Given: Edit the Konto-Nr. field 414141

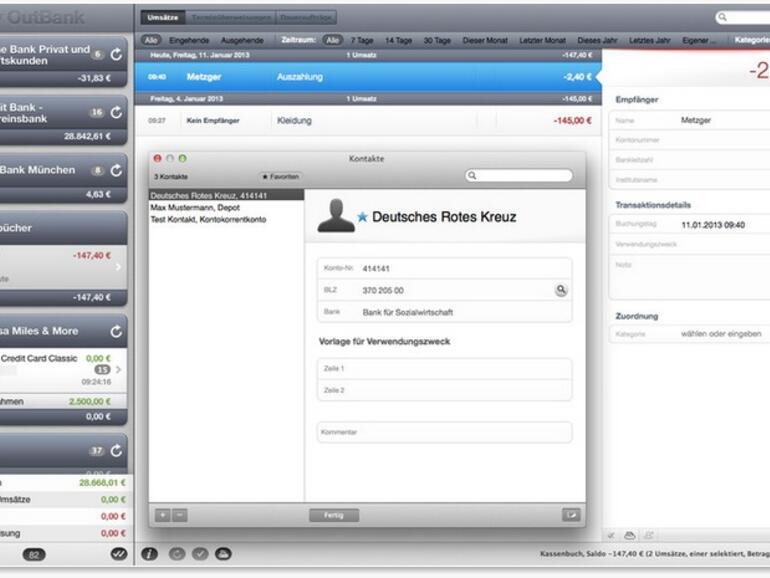Looking at the screenshot, I should coord(444,269).
